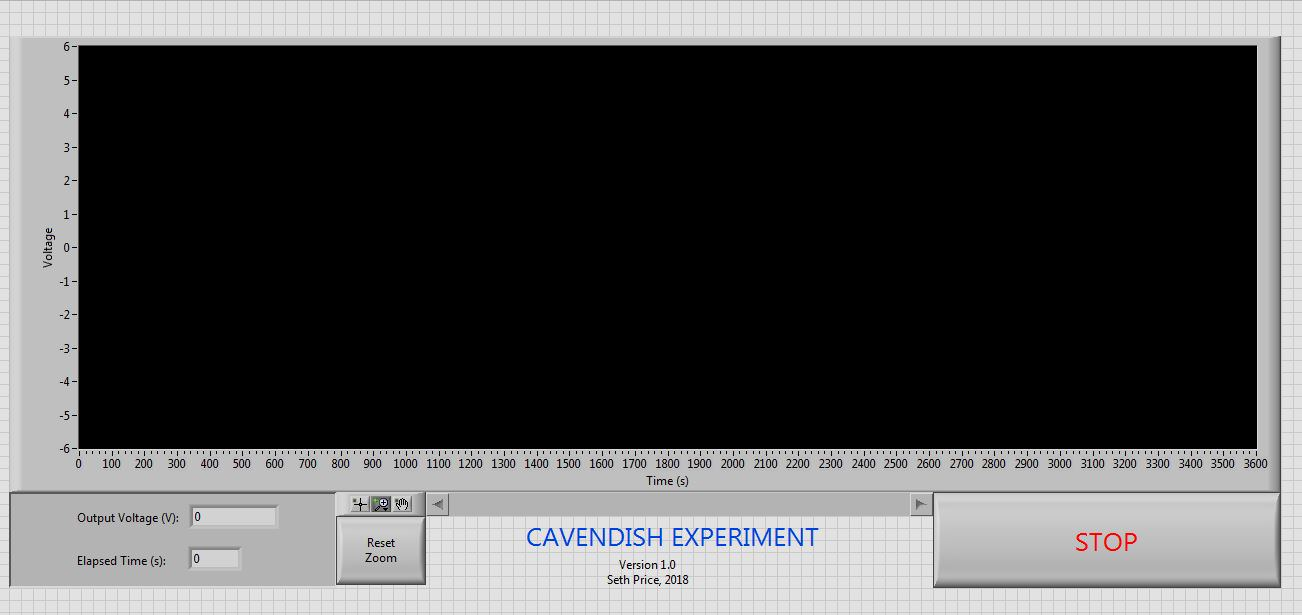Click the Time (s) x-axis label
Image resolution: width=1302 pixels, height=615 pixels.
pos(667,481)
